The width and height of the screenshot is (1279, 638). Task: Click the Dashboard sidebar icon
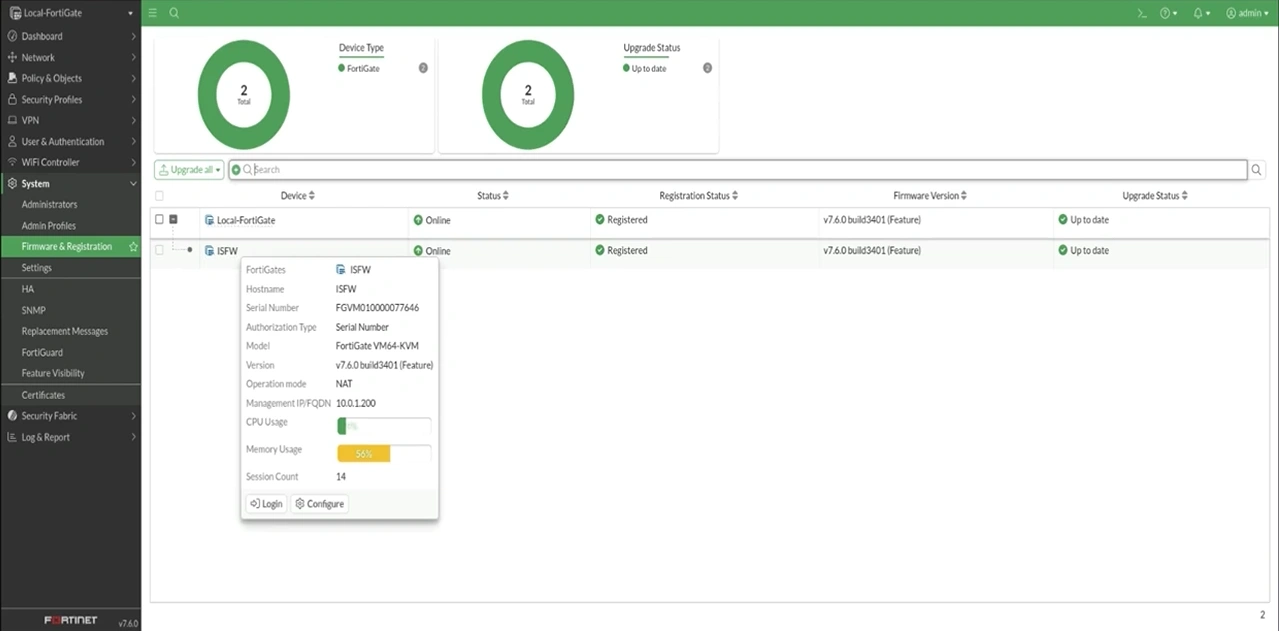[x=12, y=36]
